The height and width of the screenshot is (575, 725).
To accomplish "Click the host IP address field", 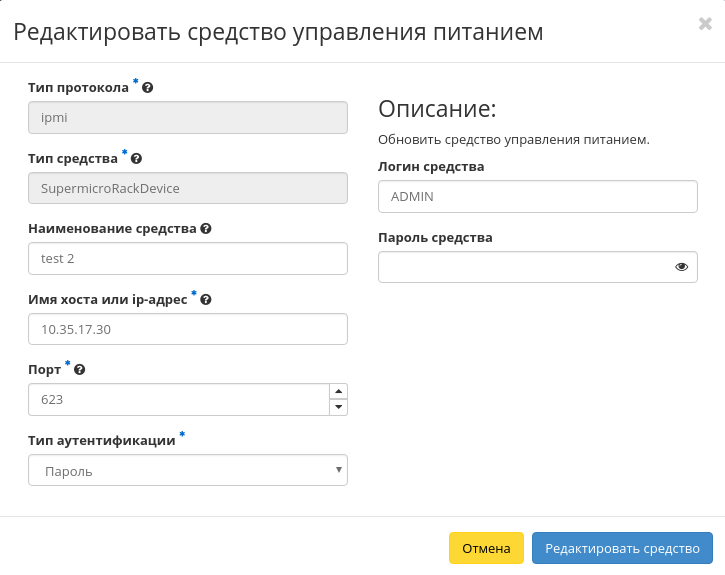I will click(x=188, y=329).
